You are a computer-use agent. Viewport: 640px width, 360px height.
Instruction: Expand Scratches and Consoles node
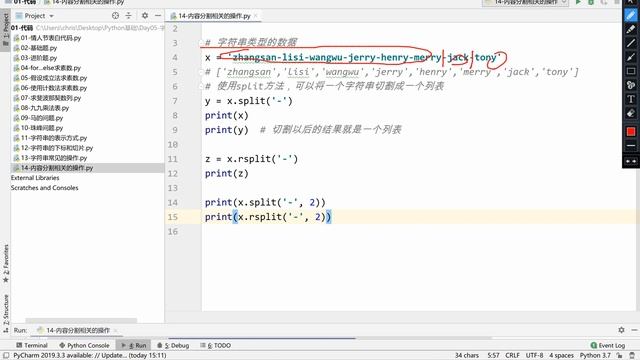pos(44,188)
